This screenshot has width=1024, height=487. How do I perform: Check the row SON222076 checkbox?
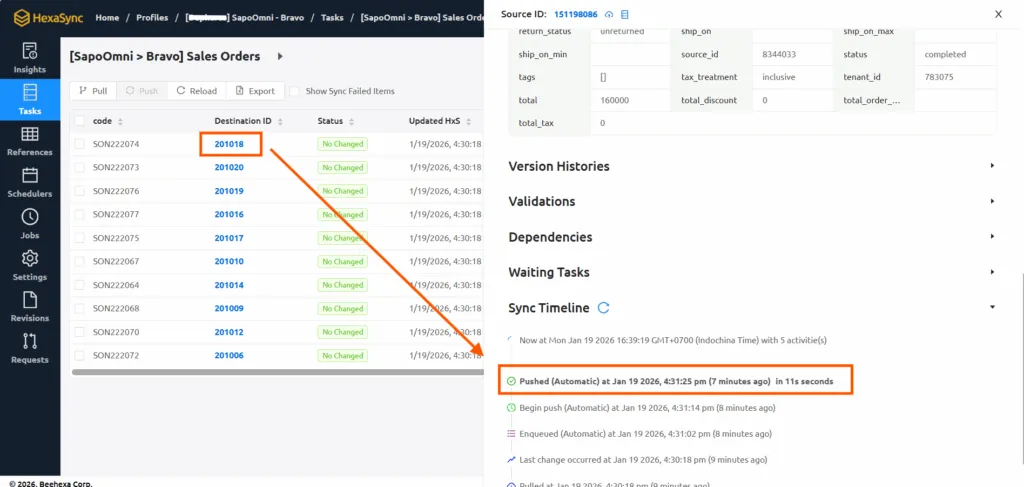pos(79,191)
